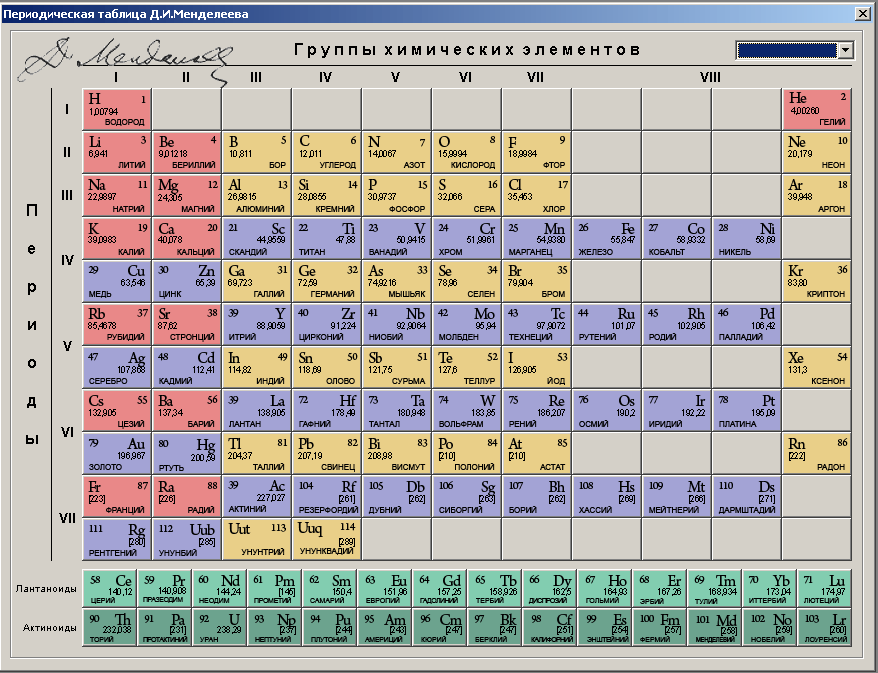Image resolution: width=878 pixels, height=673 pixels.
Task: Select the lanthanum cell (La, Лантан)
Action: pyautogui.click(x=257, y=410)
